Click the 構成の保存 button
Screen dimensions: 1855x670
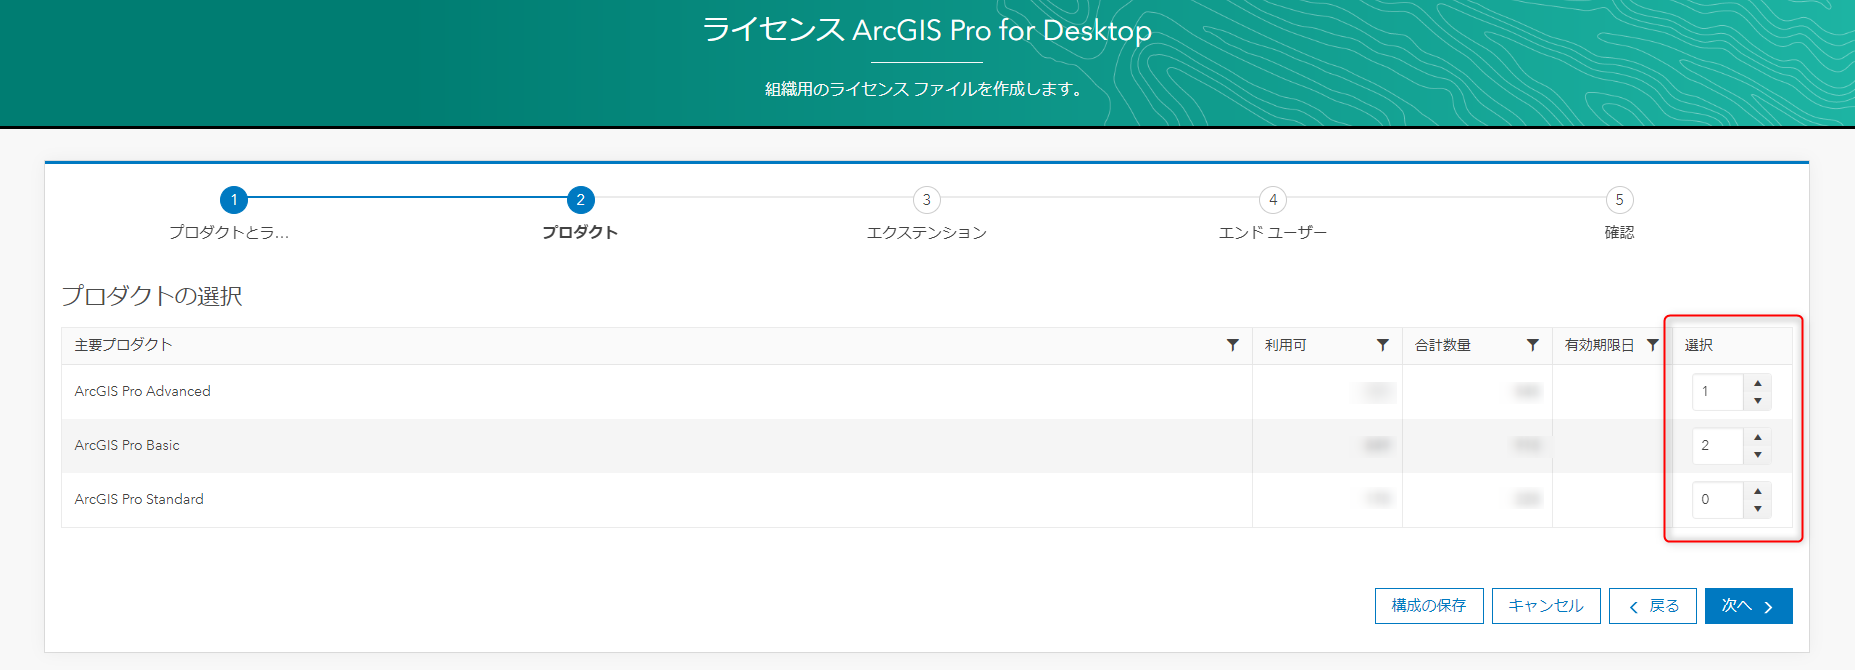[x=1429, y=606]
